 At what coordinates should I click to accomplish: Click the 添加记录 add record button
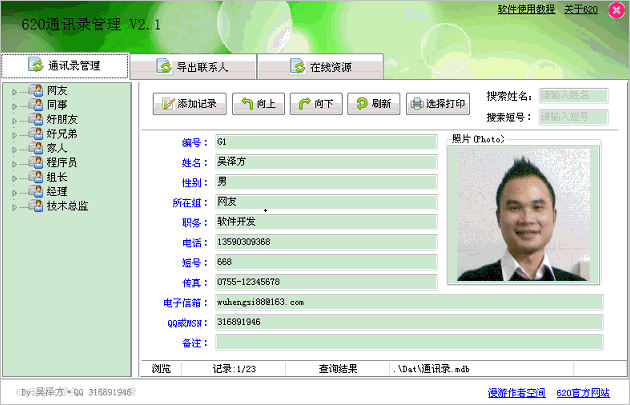click(x=190, y=103)
